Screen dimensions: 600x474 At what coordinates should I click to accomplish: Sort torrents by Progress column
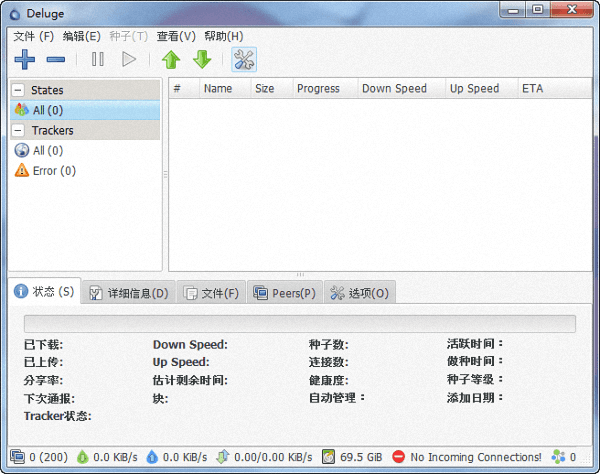pos(325,88)
